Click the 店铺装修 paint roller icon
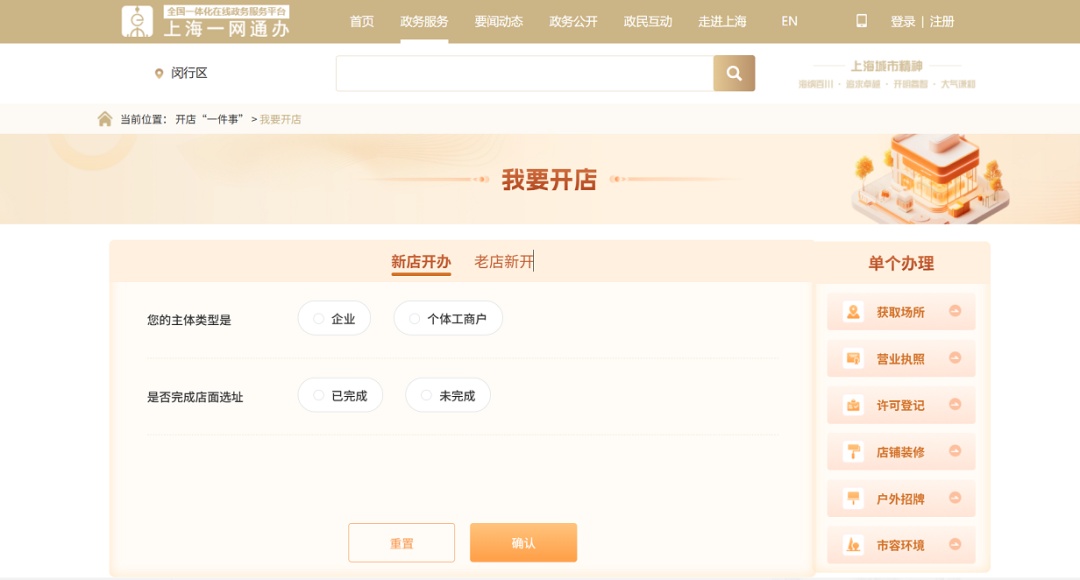Screen dimensions: 1080x580 tap(853, 451)
